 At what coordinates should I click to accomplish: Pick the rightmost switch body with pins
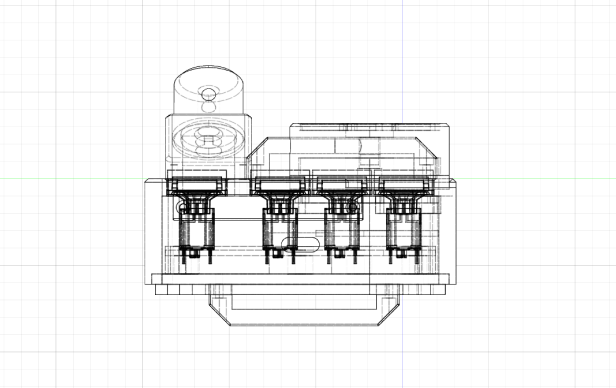pos(403,235)
